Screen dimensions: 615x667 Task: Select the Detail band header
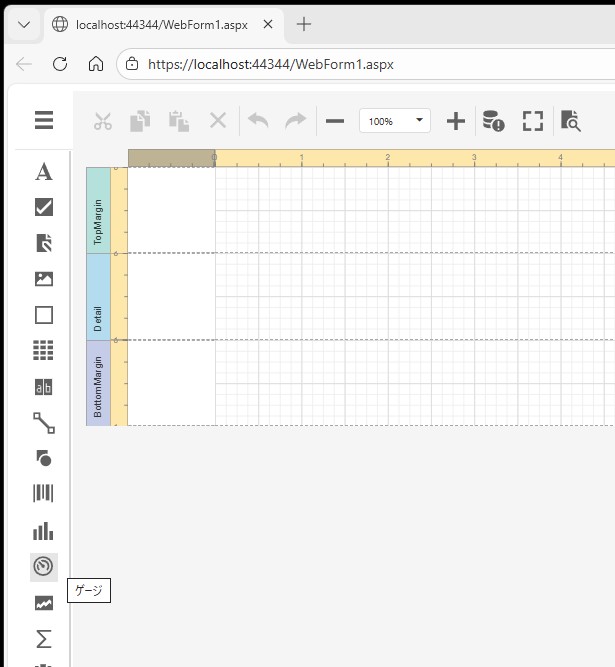point(98,297)
